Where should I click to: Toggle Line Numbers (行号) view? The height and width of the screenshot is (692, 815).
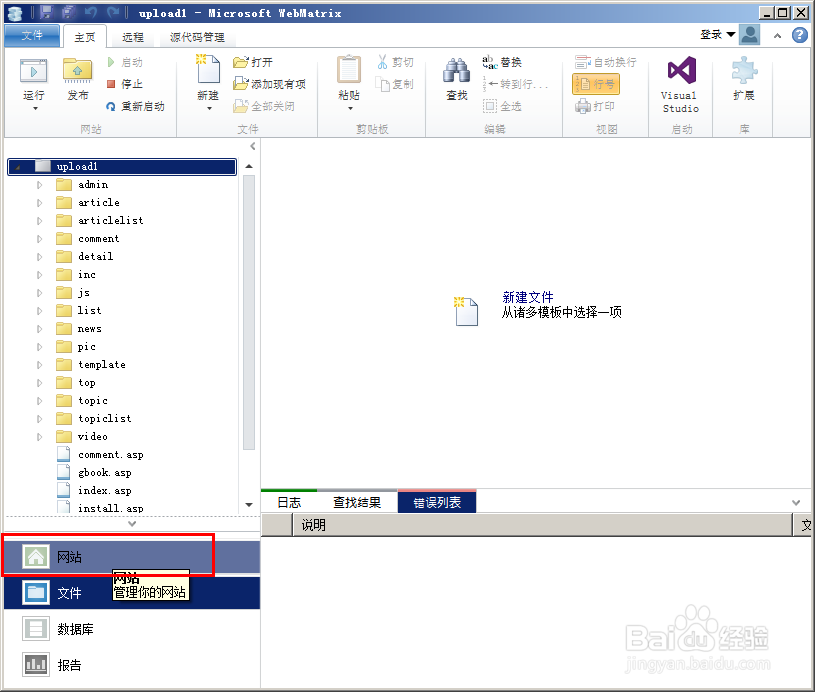(596, 84)
